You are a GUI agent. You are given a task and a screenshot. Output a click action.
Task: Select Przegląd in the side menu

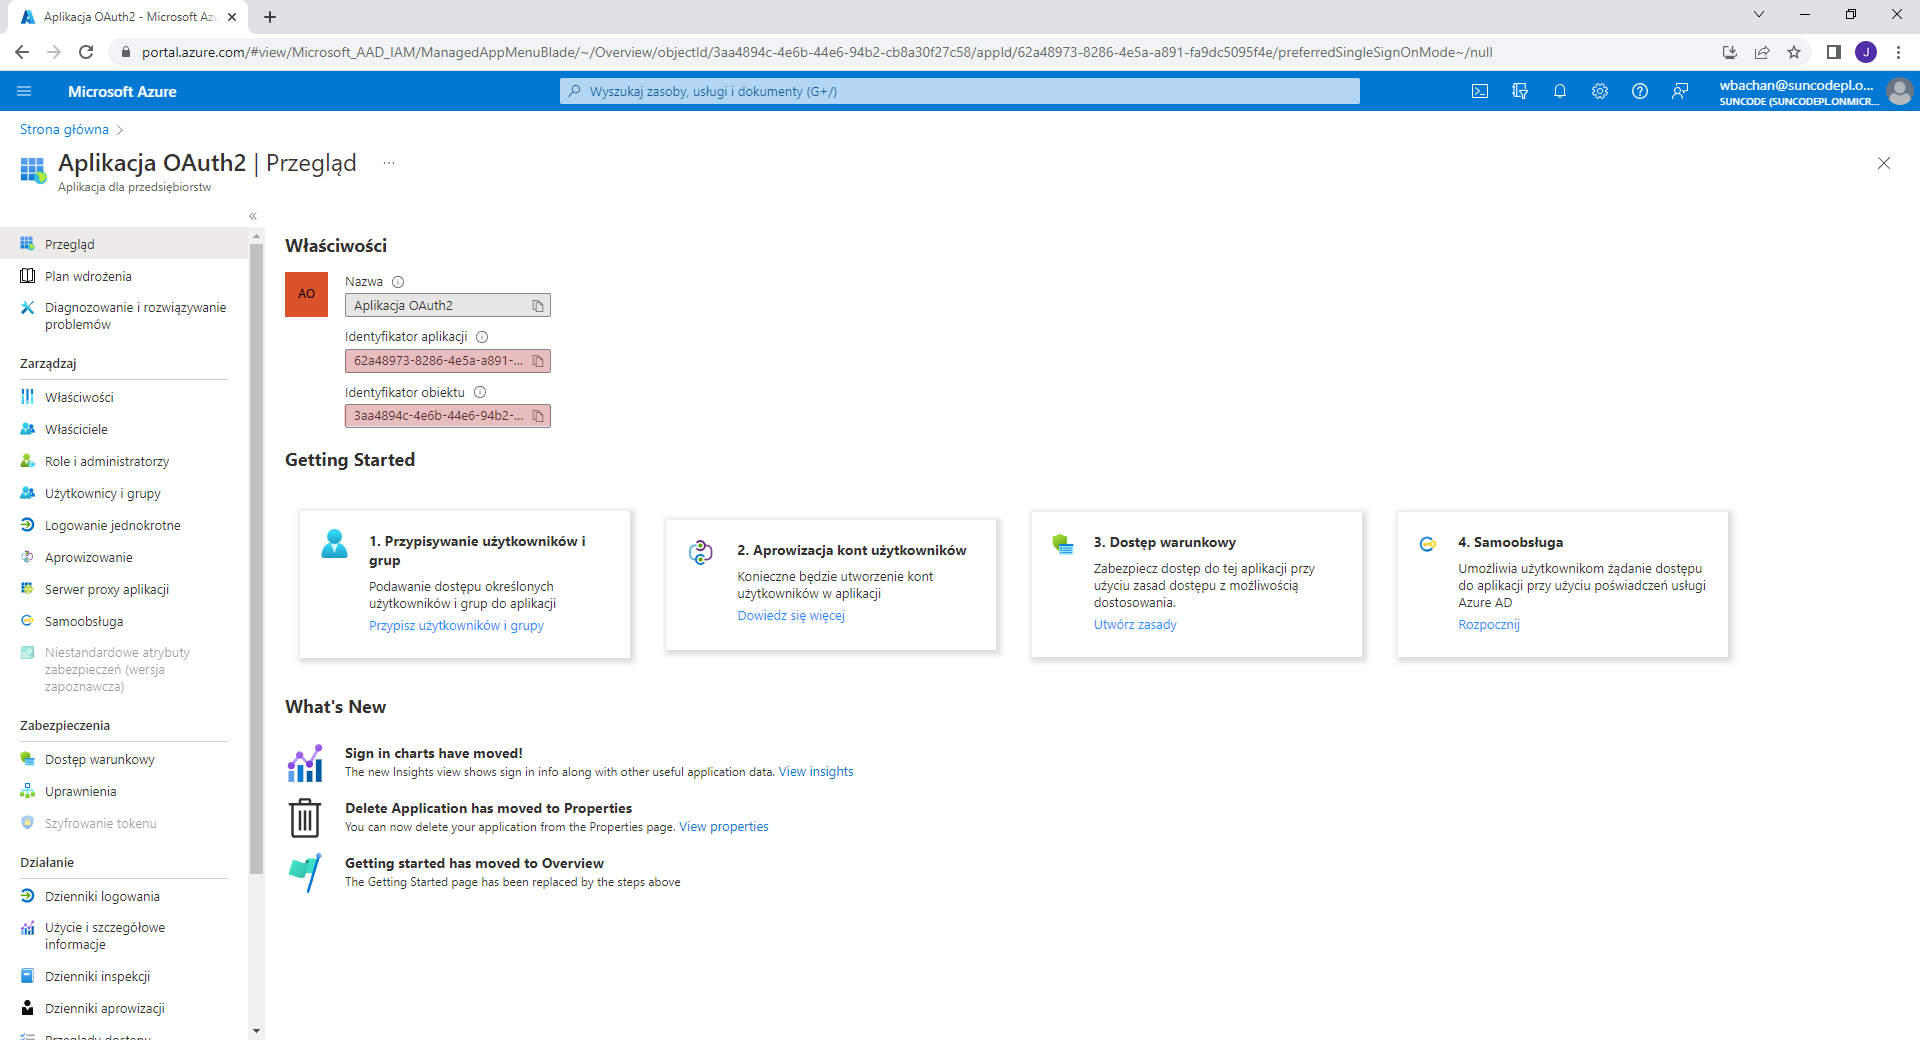124,244
